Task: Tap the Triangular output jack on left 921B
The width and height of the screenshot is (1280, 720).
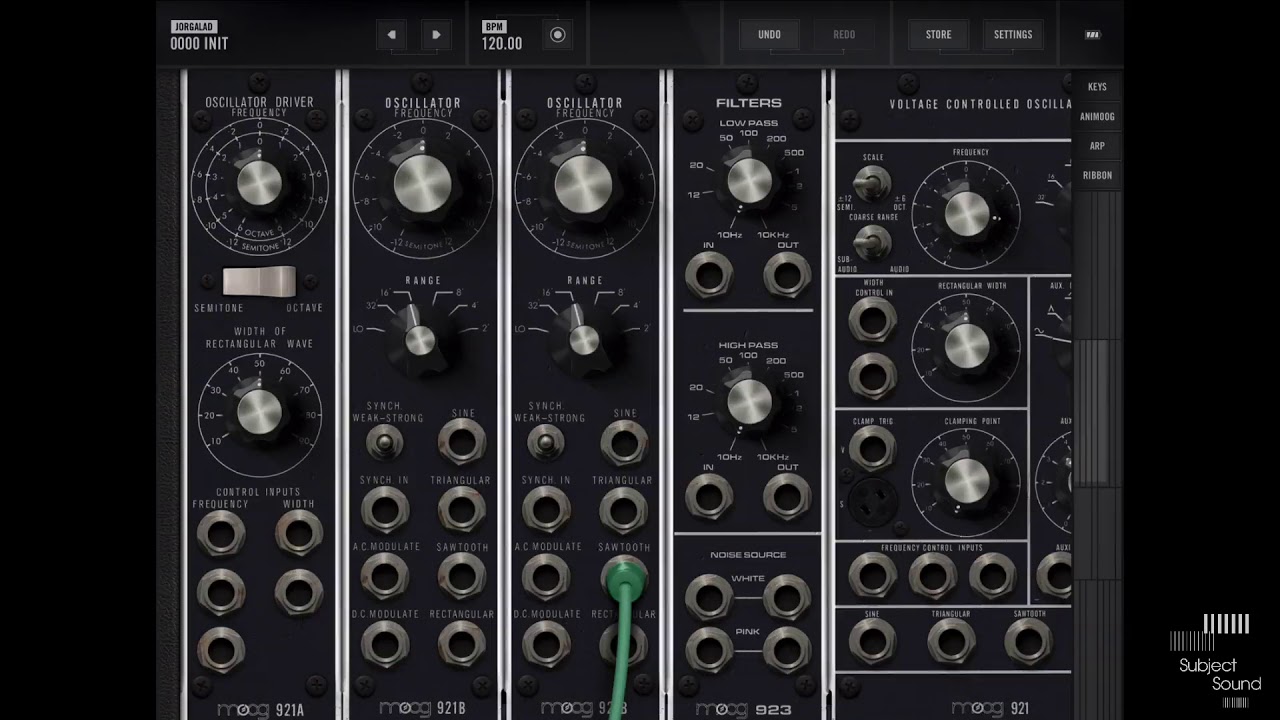Action: coord(461,509)
